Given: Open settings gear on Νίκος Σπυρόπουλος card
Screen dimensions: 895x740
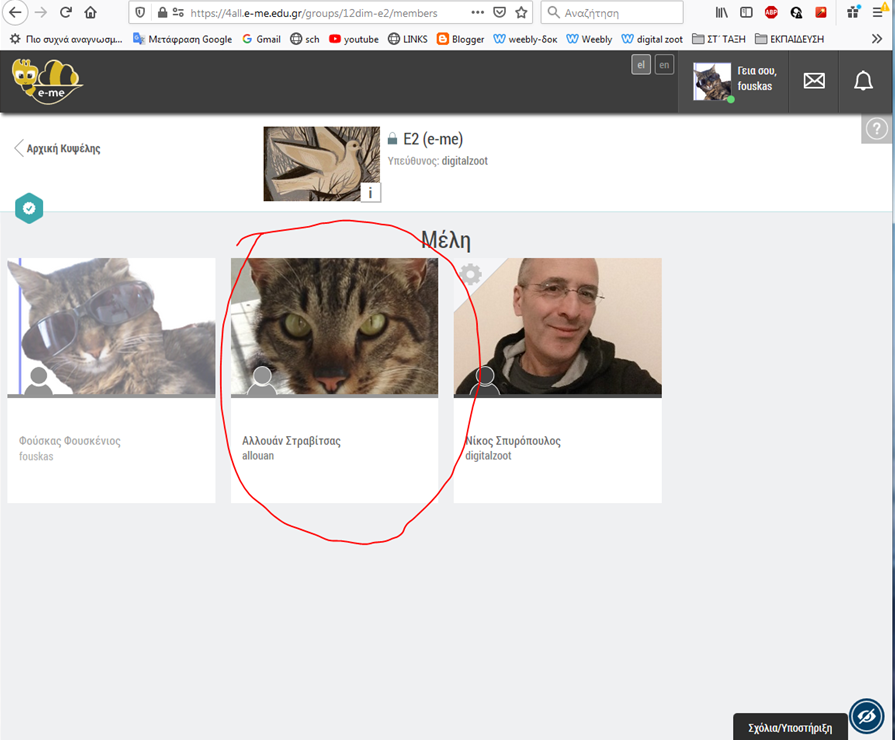Looking at the screenshot, I should pyautogui.click(x=471, y=274).
